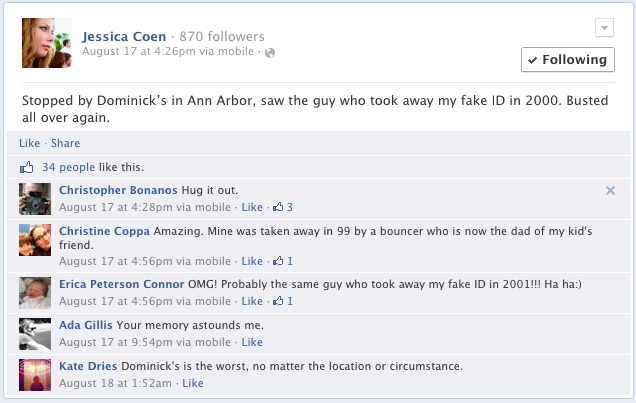Toggle the Following button

(567, 60)
